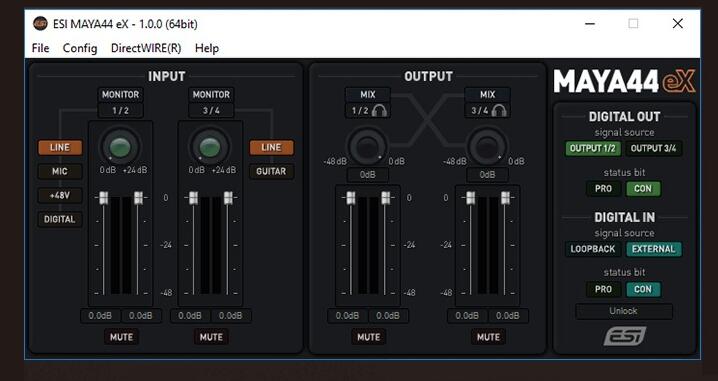Click the headphone icon on MIX 1/2

click(380, 110)
